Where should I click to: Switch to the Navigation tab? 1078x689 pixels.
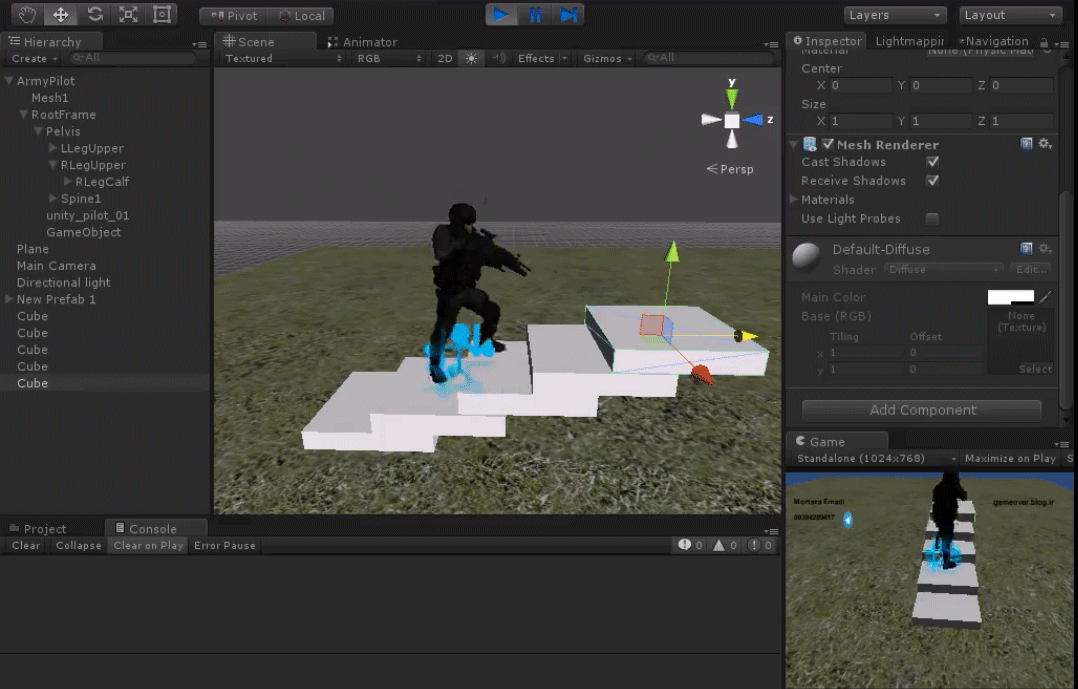(993, 41)
